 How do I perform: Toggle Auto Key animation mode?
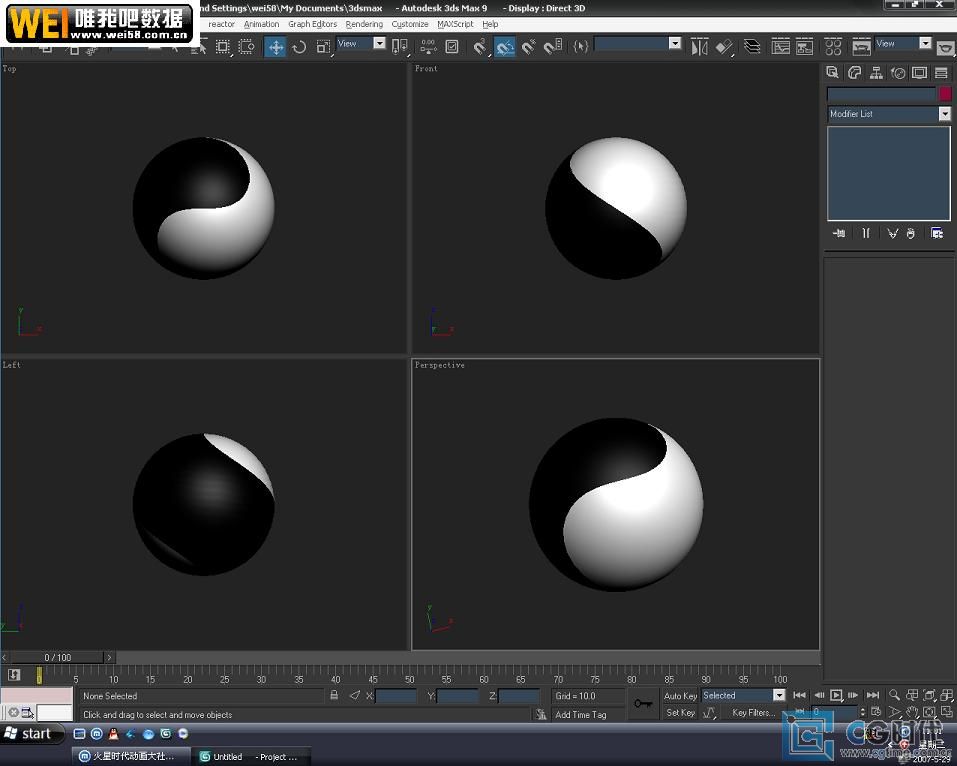click(681, 696)
